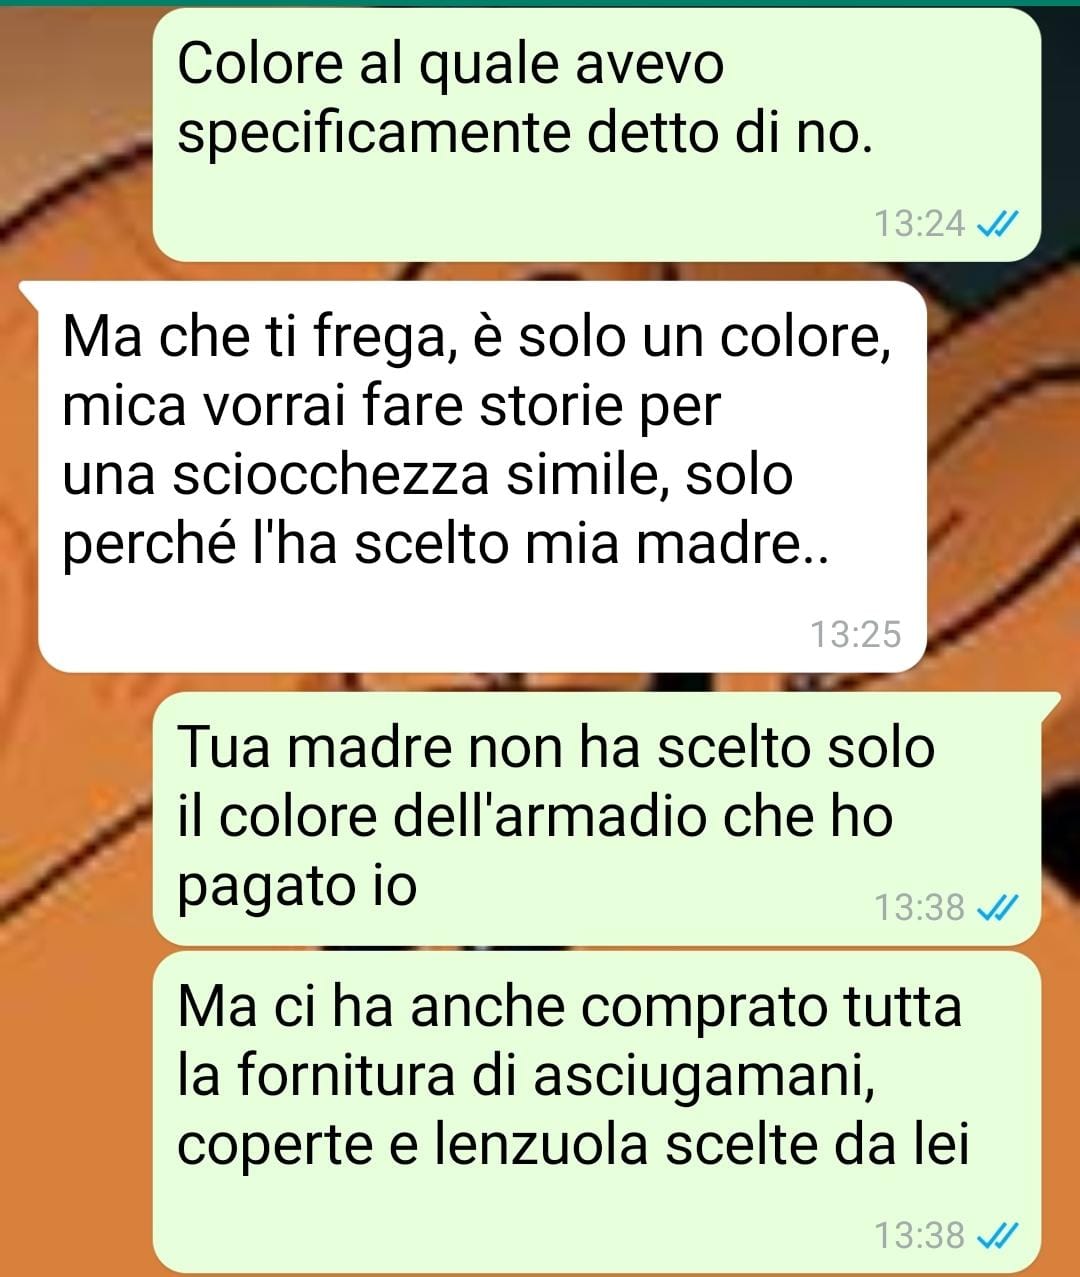The height and width of the screenshot is (1277, 1080).
Task: Click the text 'la fornitura di asciugamani,'
Action: point(520,1077)
